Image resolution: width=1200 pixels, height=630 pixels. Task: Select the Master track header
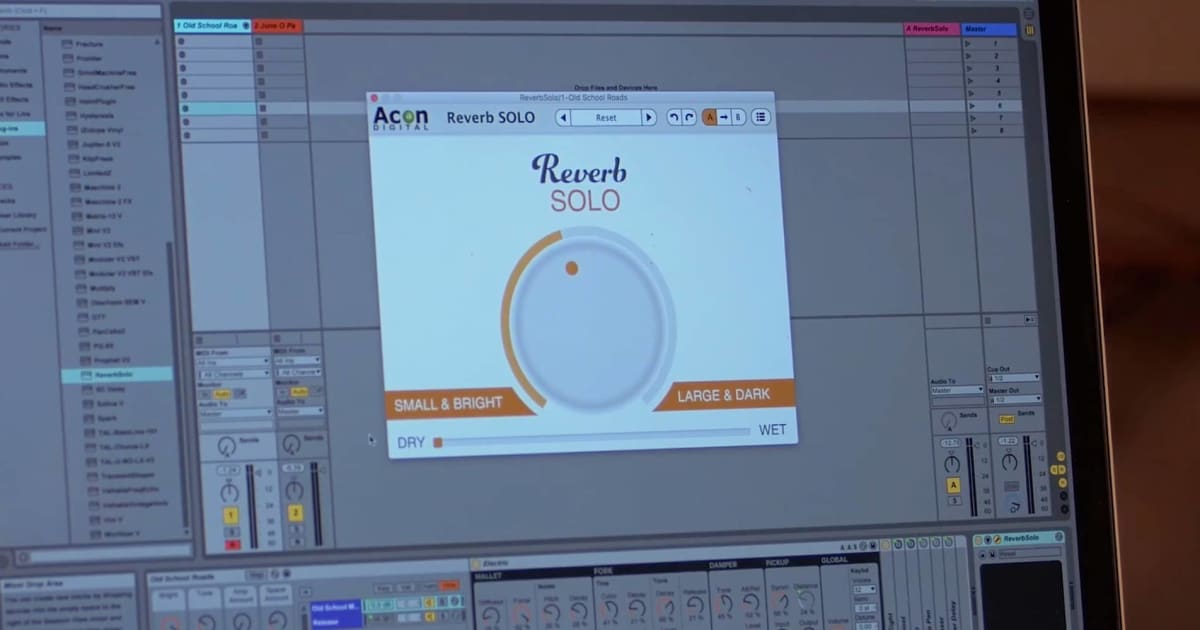988,29
